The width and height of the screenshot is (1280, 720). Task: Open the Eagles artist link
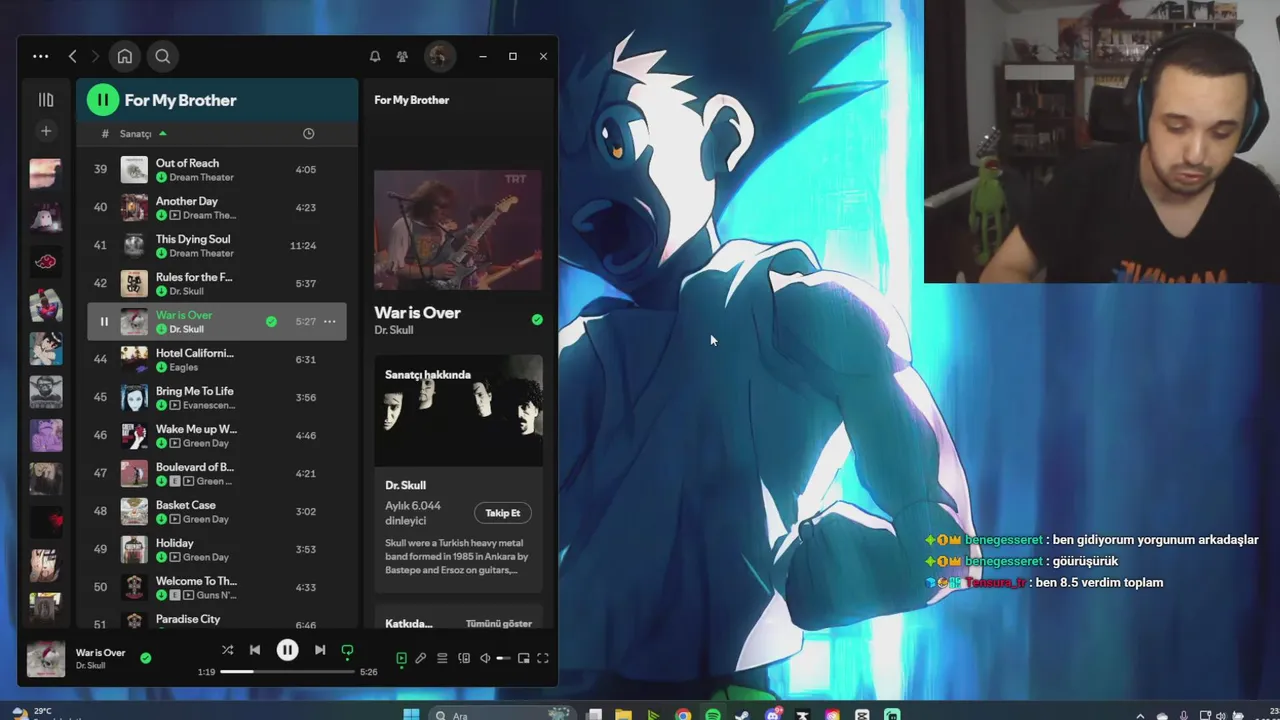(184, 367)
